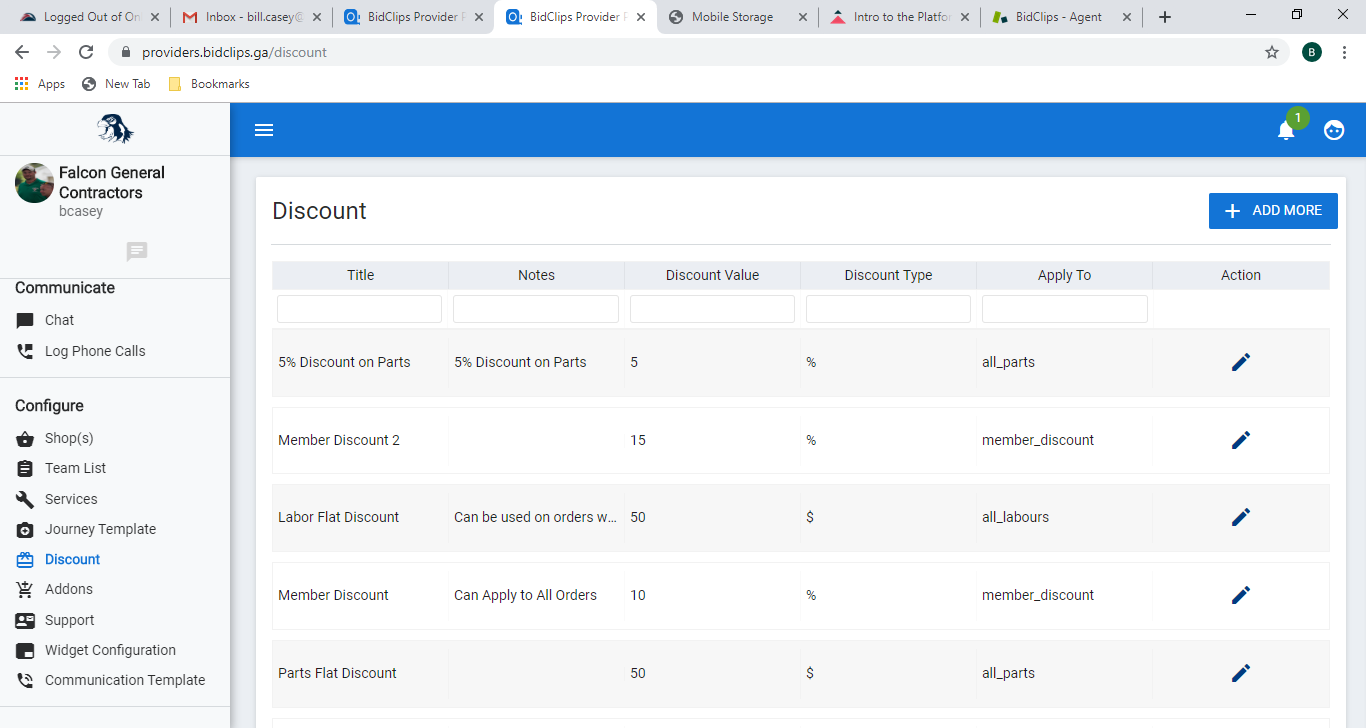1366x728 pixels.
Task: Edit the Labor Flat Discount row
Action: pos(1241,517)
